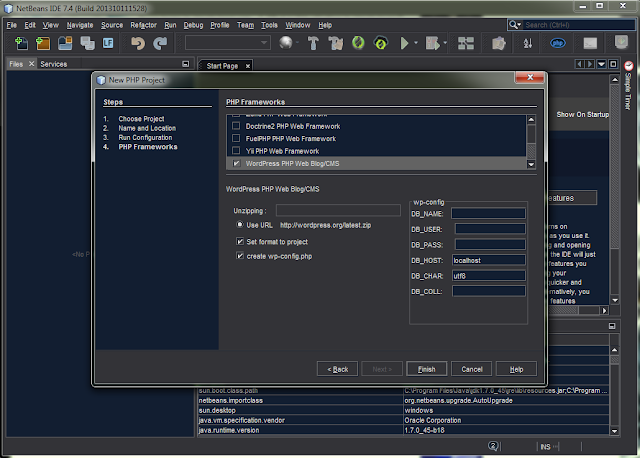The height and width of the screenshot is (458, 640).
Task: Click the Cancel button in wizard
Action: point(471,369)
